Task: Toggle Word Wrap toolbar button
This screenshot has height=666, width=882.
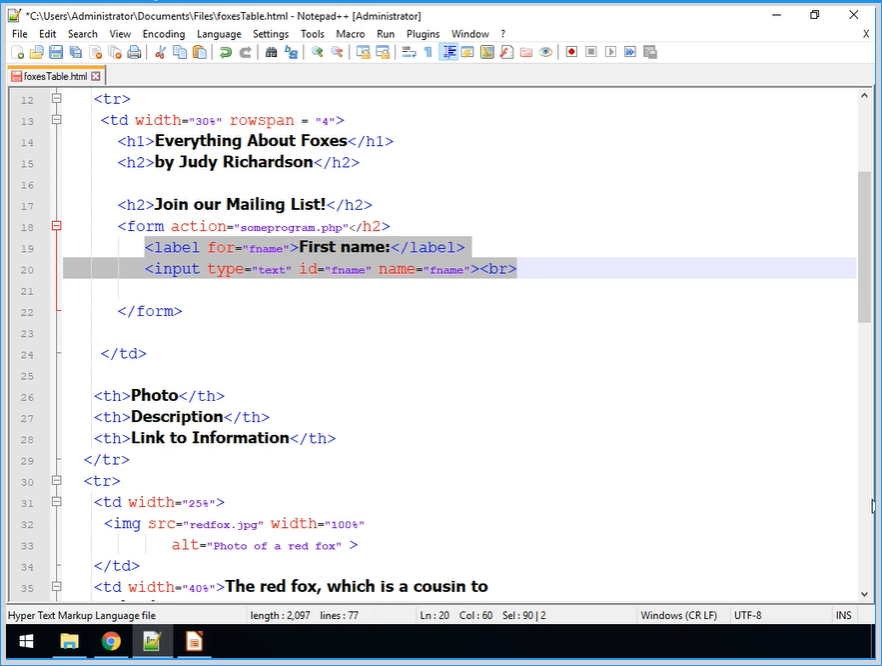Action: click(408, 52)
